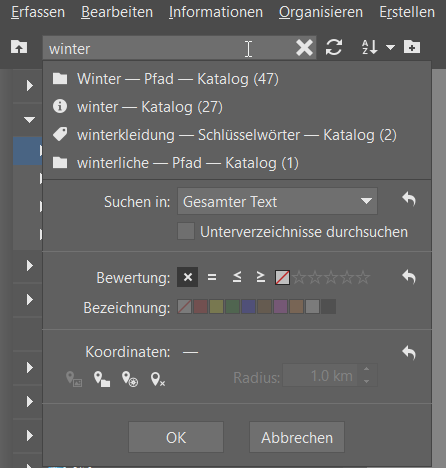Screen dimensions: 446x468
Task: Select the less-than-or-equal rating comparison
Action: pyautogui.click(x=237, y=277)
